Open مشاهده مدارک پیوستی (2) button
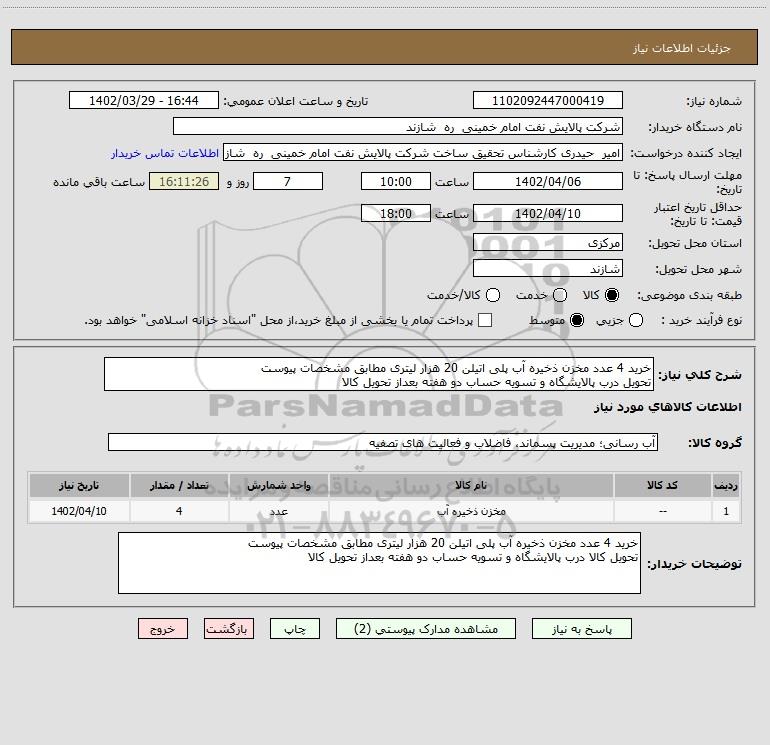Viewport: 770px width, 745px height. (426, 629)
